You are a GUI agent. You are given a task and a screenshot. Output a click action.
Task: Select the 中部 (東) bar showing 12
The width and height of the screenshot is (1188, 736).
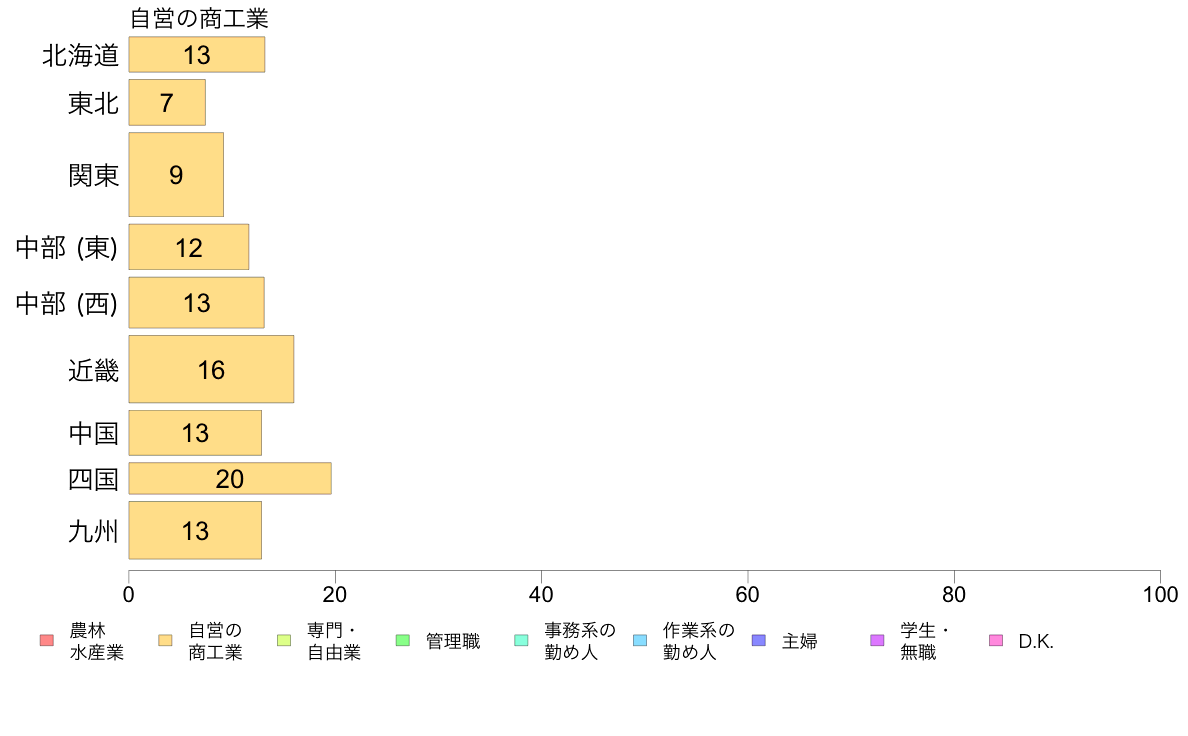(x=189, y=247)
